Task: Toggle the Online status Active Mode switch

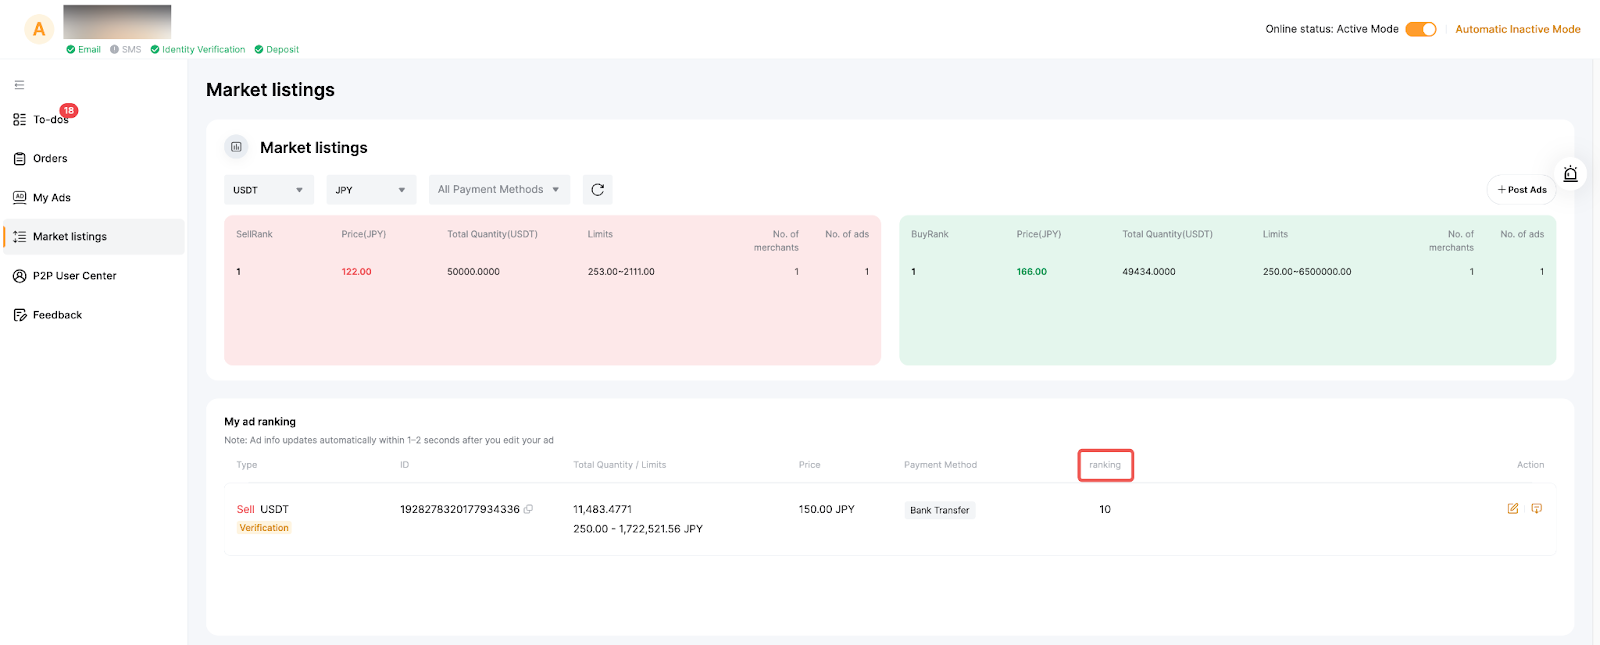Action: click(x=1420, y=29)
